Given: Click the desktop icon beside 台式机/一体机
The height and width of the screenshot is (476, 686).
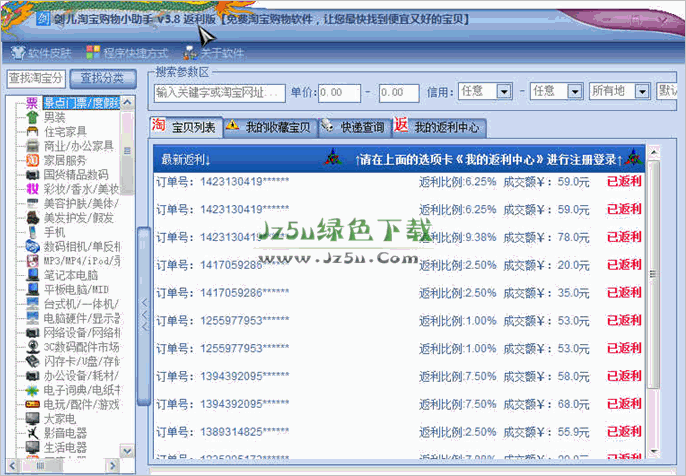Looking at the screenshot, I should pos(32,304).
